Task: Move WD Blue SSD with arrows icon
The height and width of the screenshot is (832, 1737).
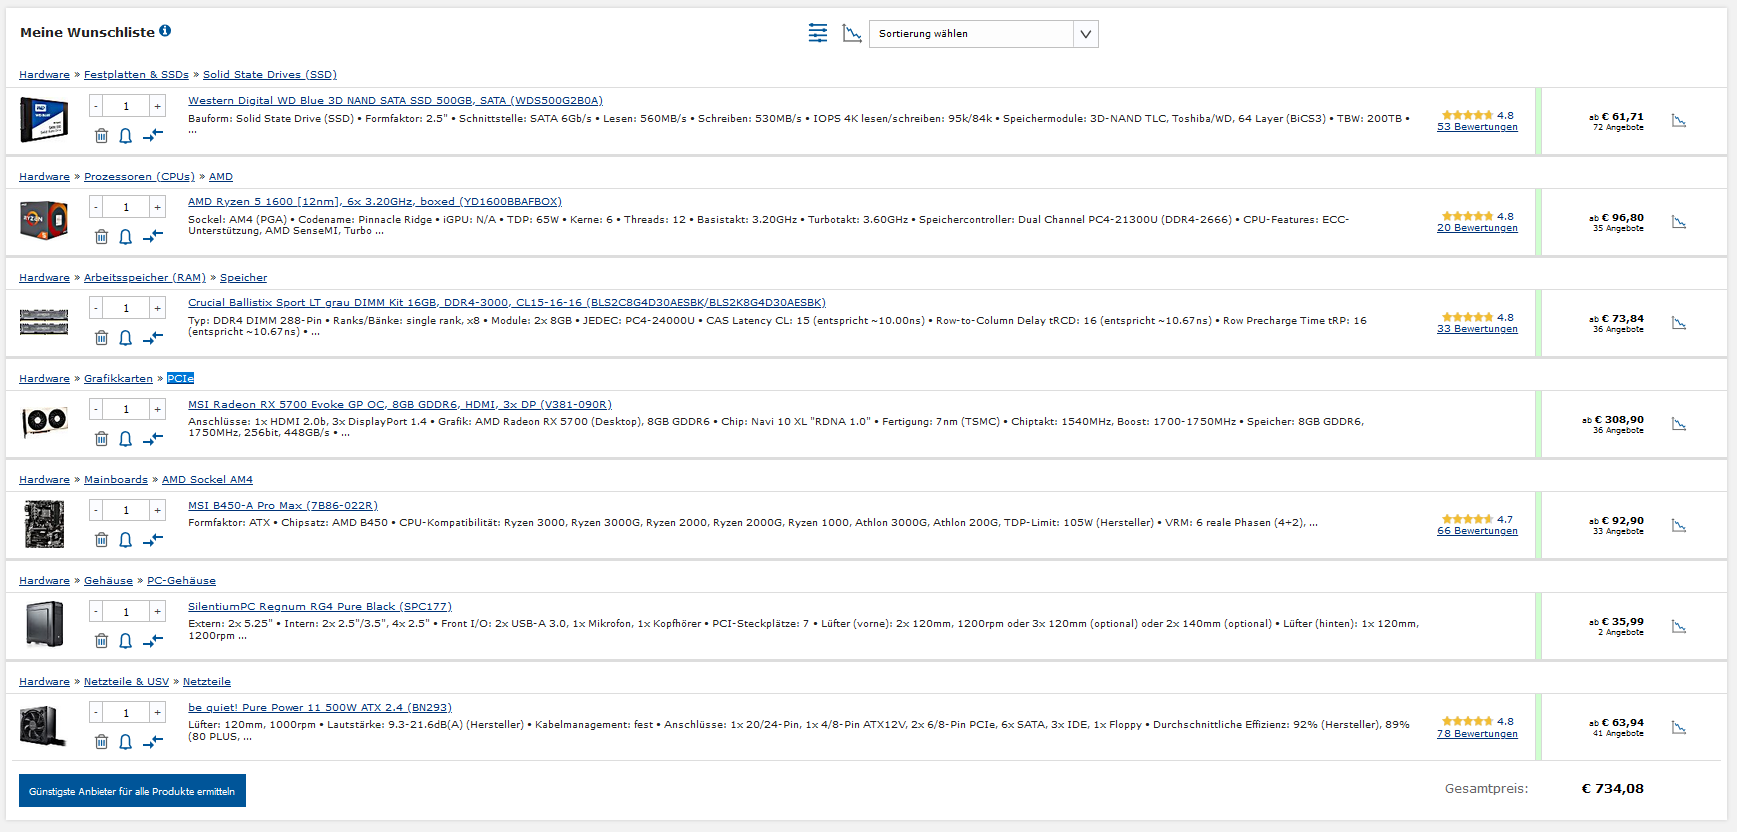Action: [153, 136]
